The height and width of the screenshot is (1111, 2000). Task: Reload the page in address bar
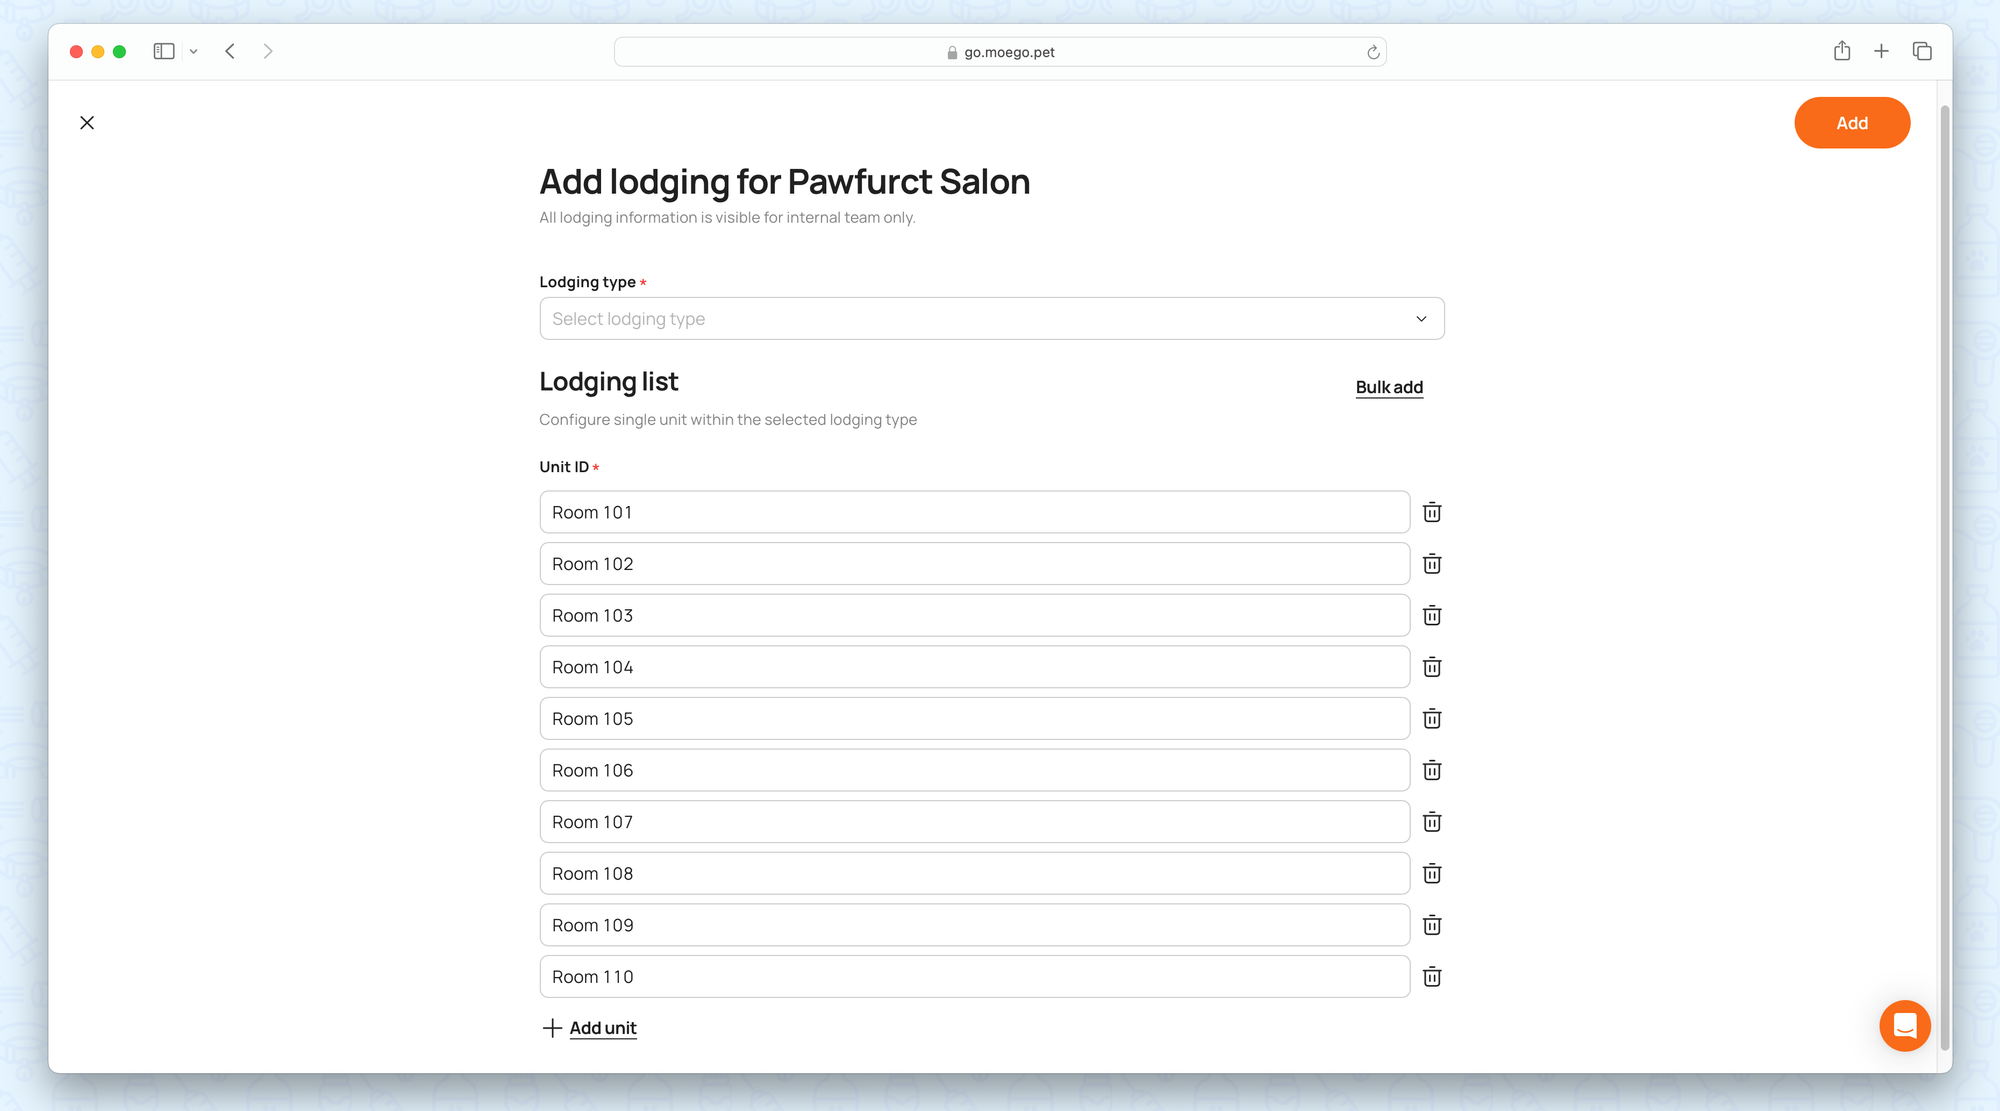pos(1373,52)
